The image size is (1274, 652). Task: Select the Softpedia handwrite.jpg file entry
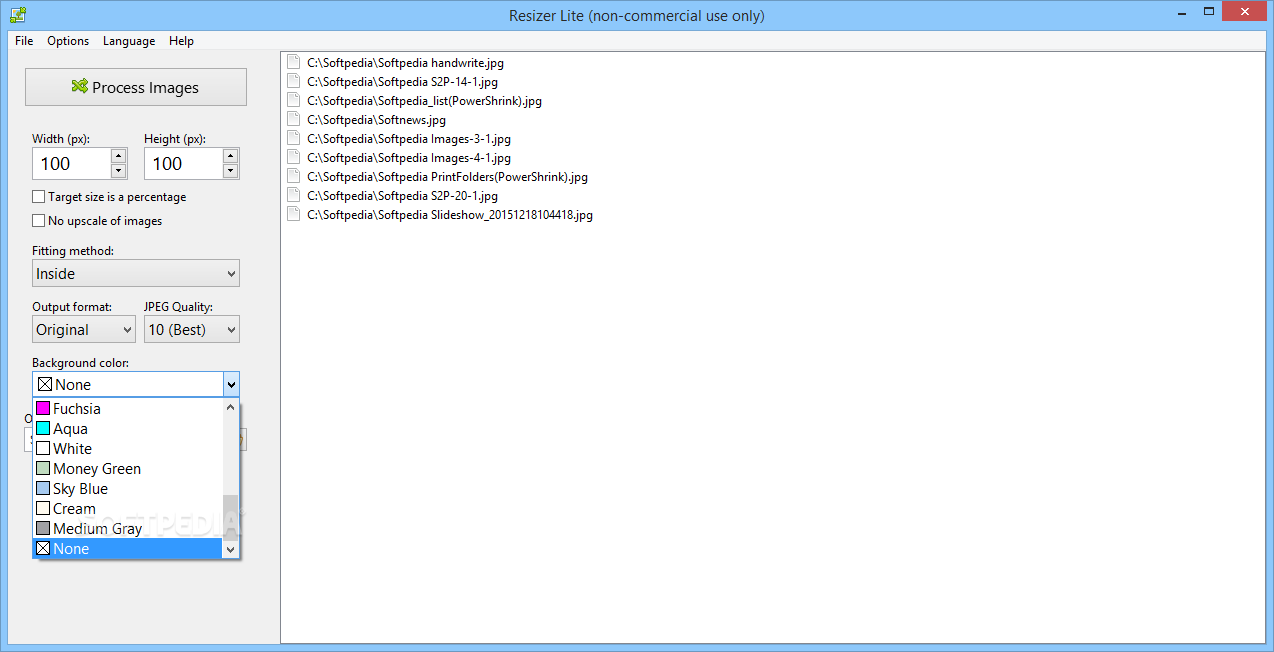point(405,62)
